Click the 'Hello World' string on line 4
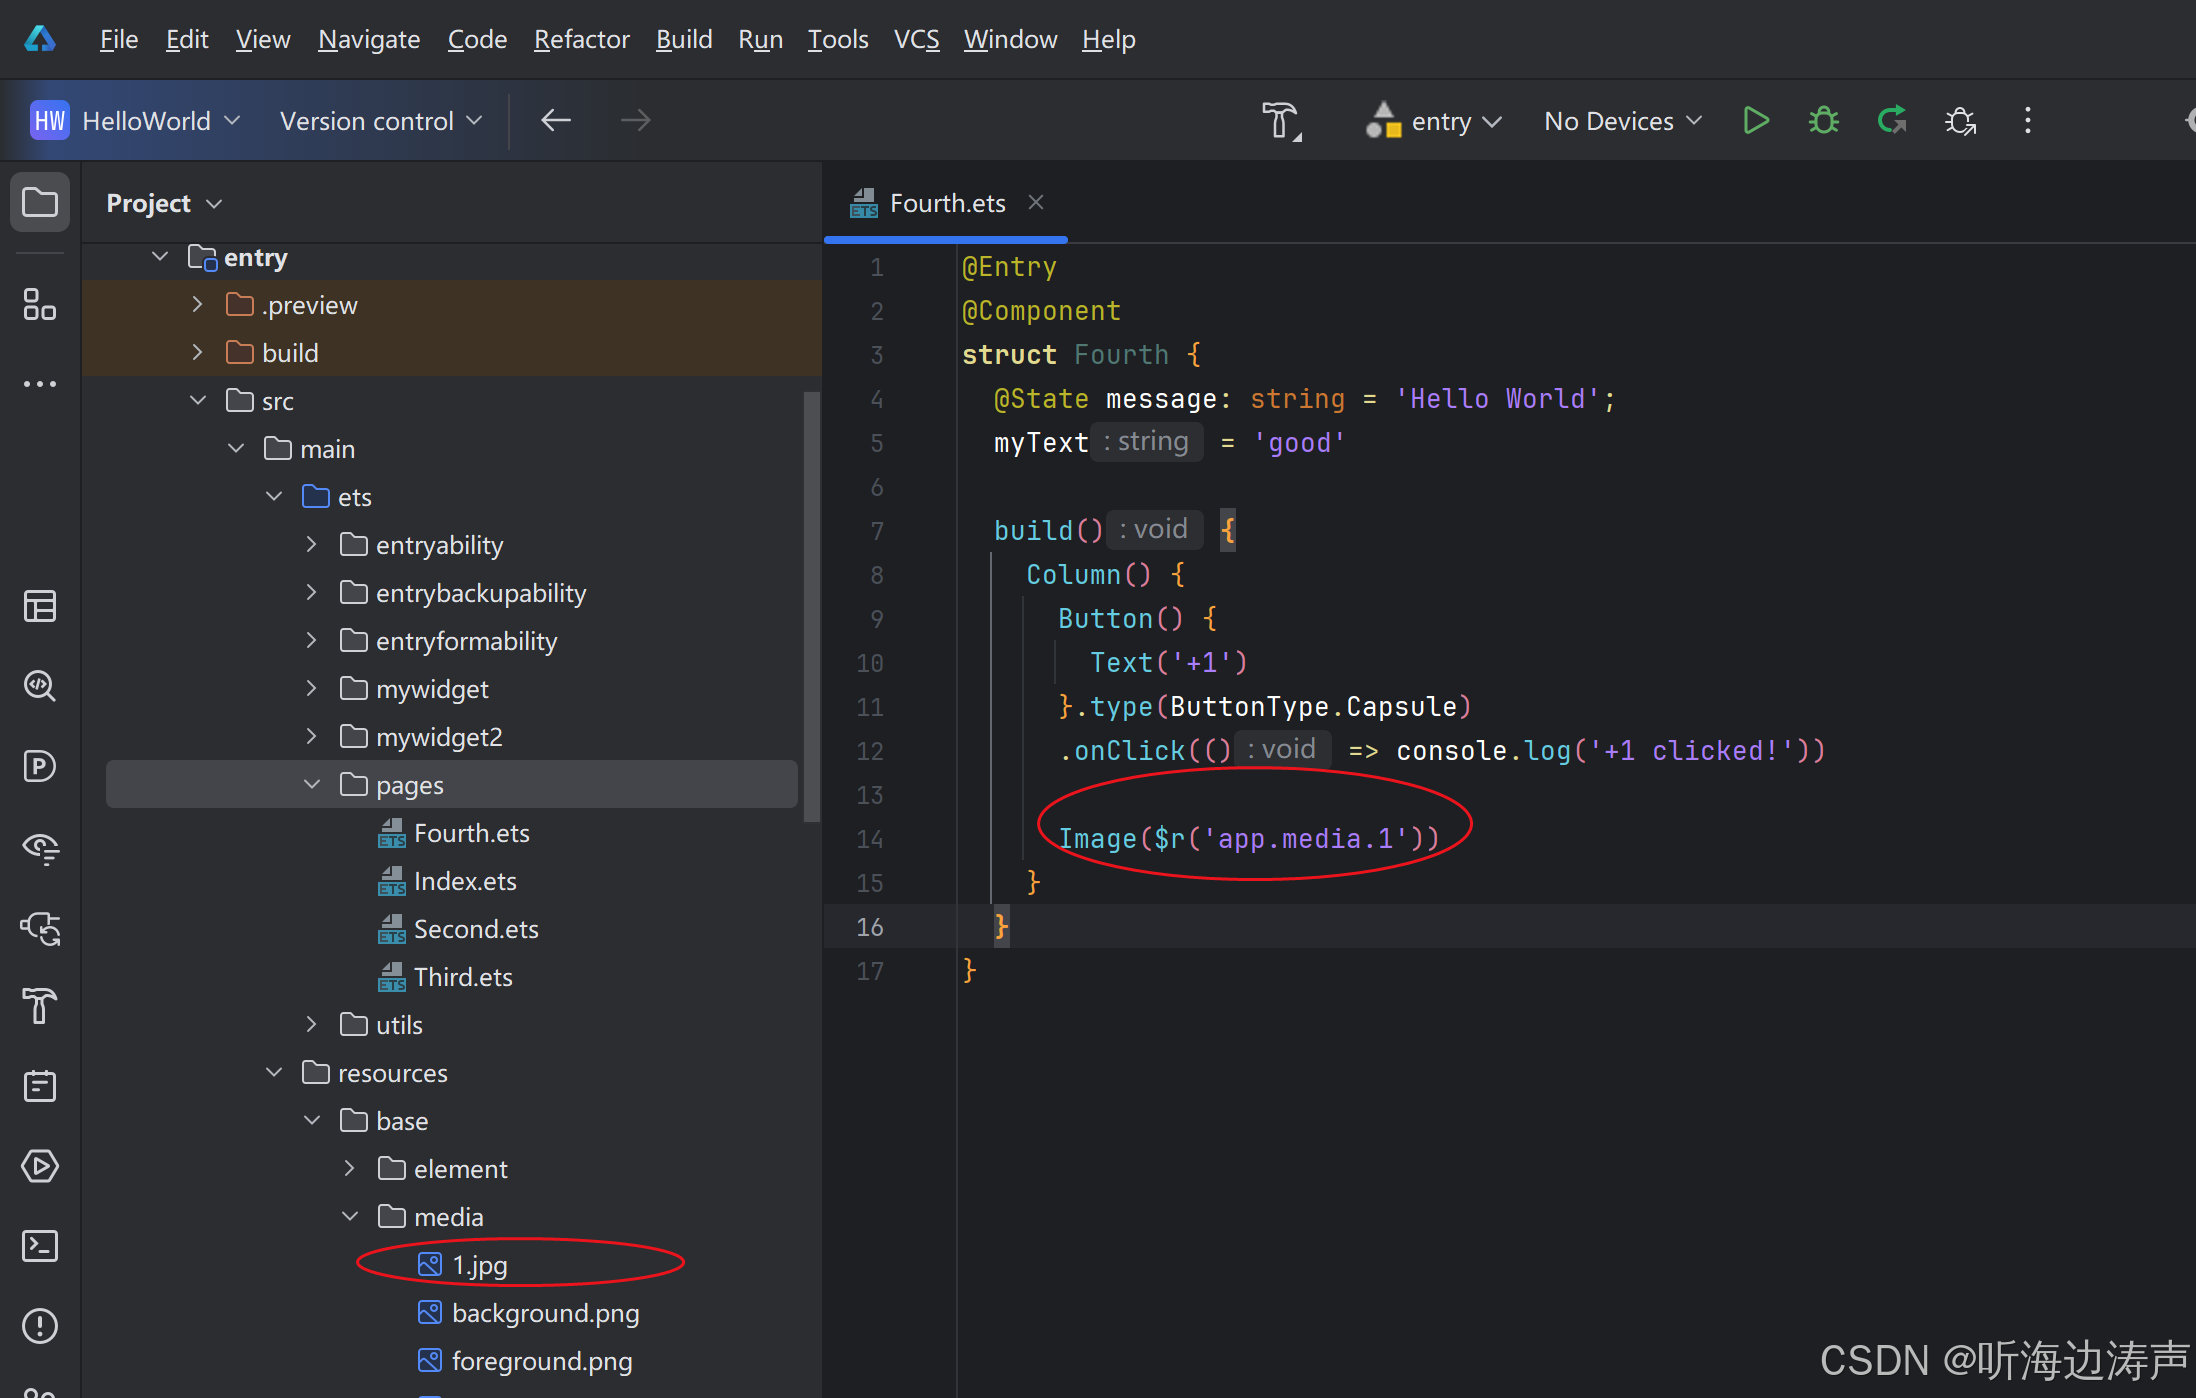The height and width of the screenshot is (1398, 2196). click(x=1497, y=399)
